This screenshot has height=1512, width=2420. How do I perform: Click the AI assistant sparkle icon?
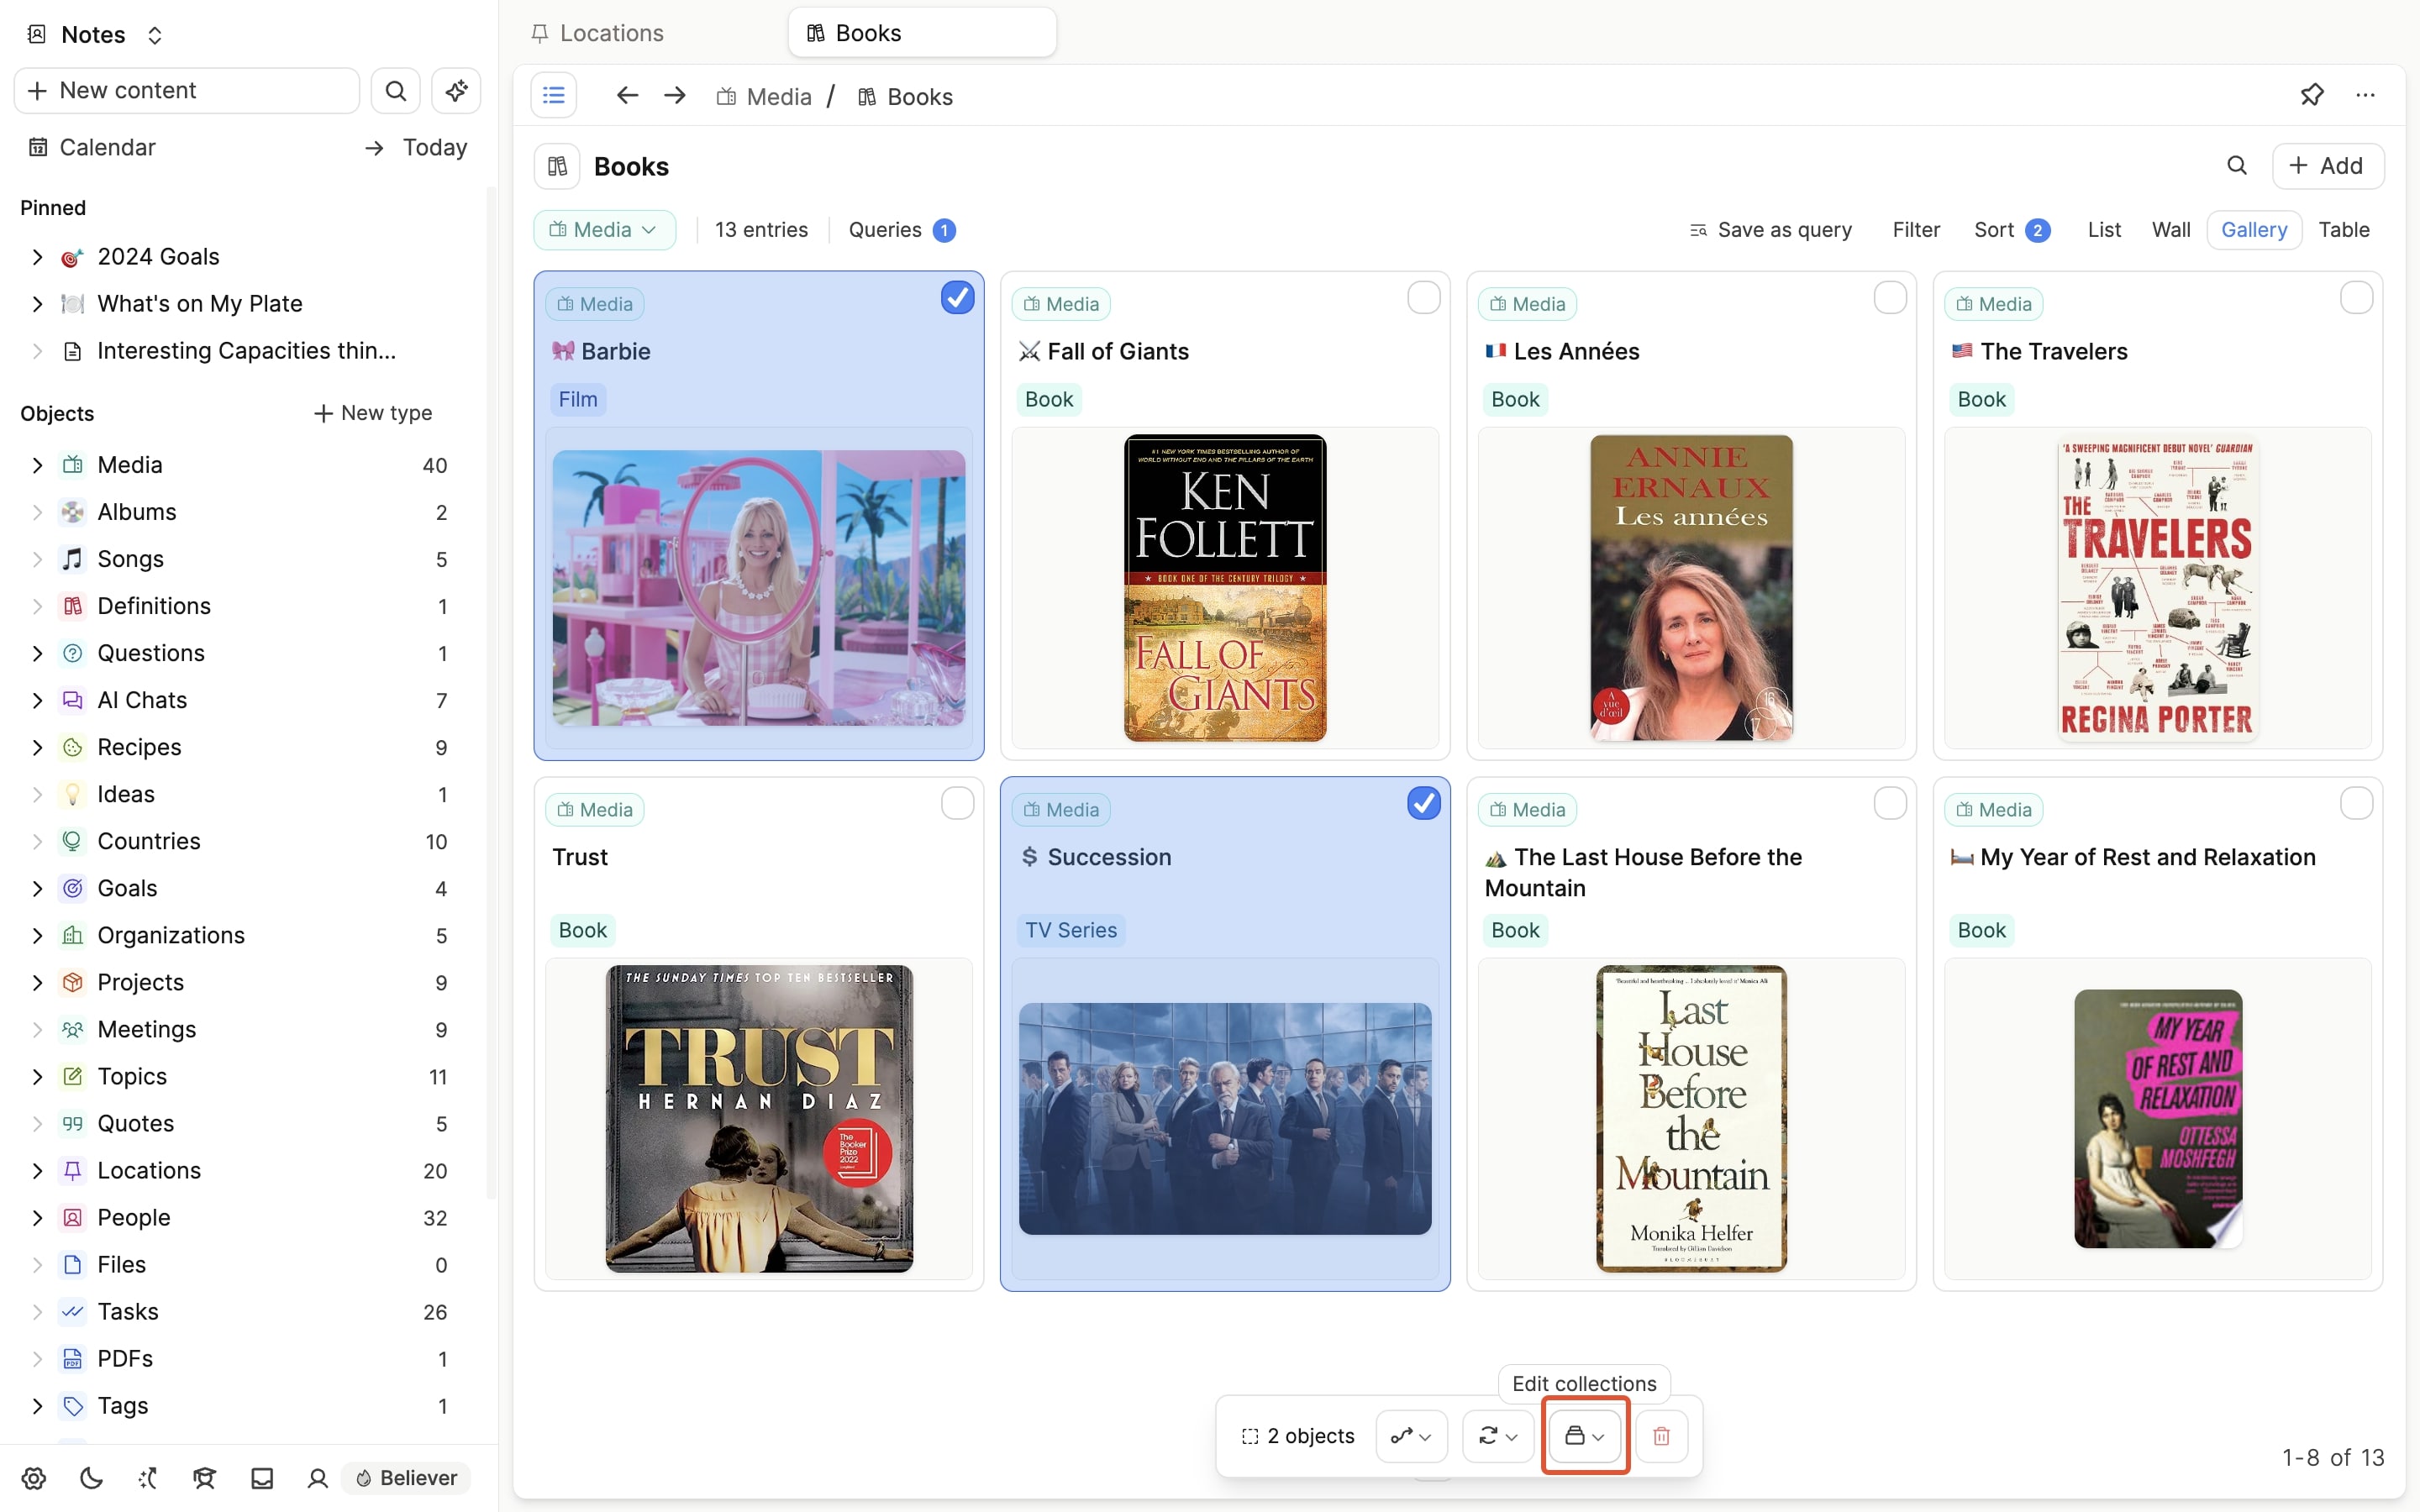(x=456, y=91)
